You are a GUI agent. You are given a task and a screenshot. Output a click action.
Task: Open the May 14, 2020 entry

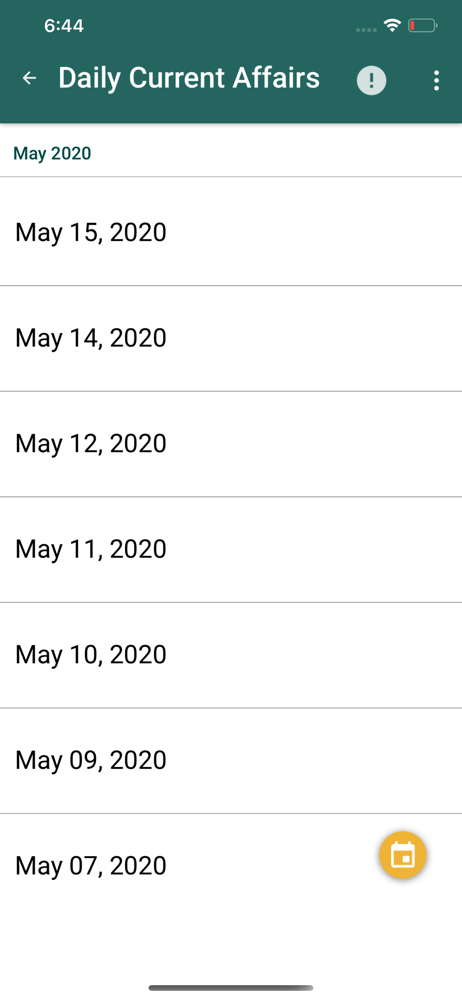coord(231,339)
